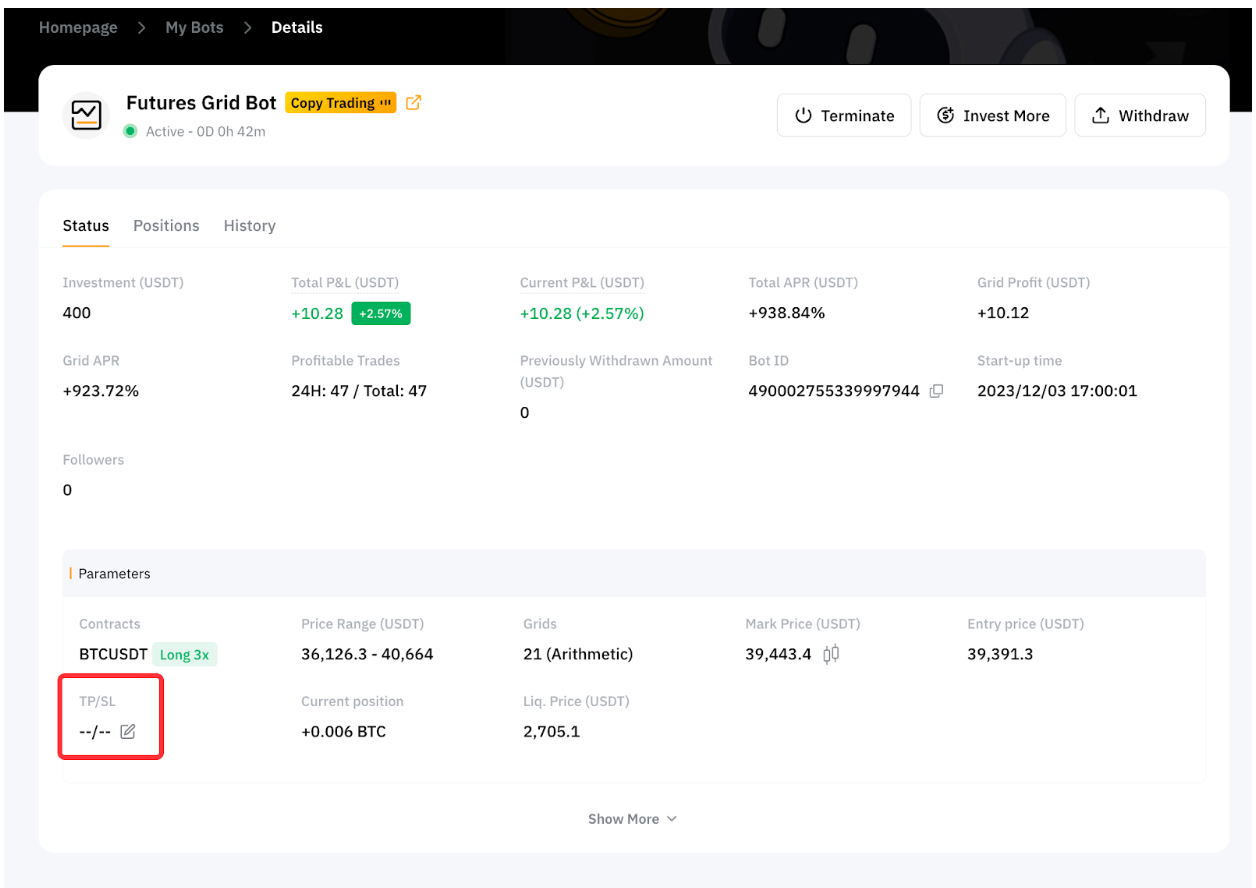The image size is (1256, 888).
Task: Terminate the grid bot
Action: tap(844, 116)
